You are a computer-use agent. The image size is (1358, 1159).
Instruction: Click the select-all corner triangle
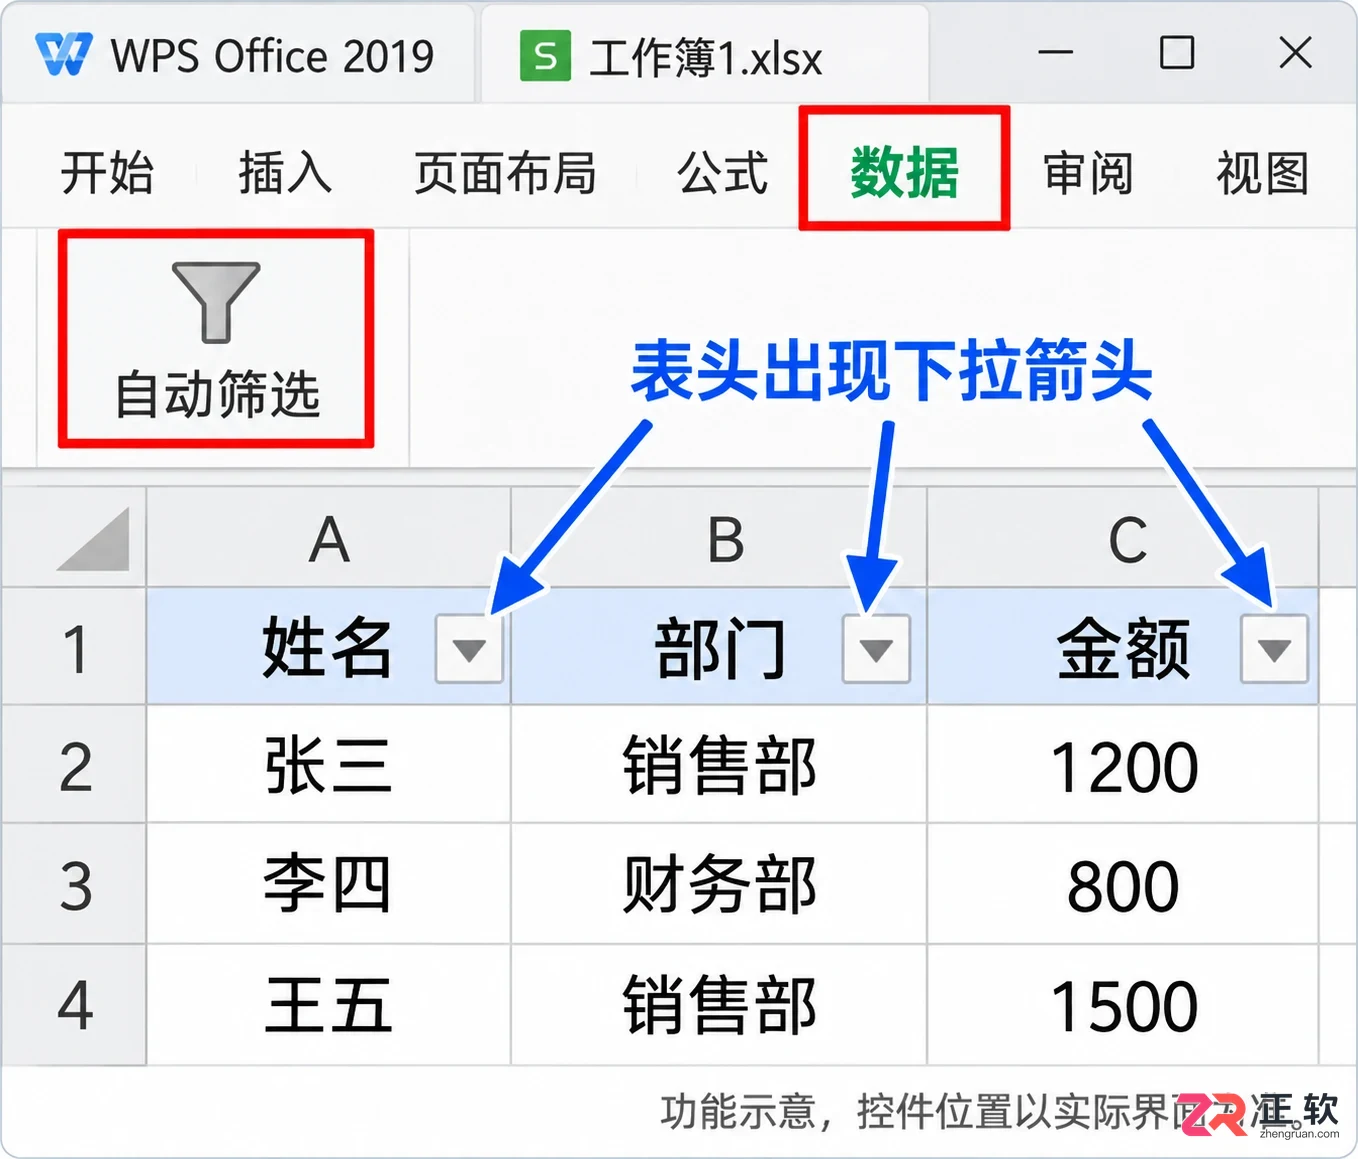[x=93, y=539]
